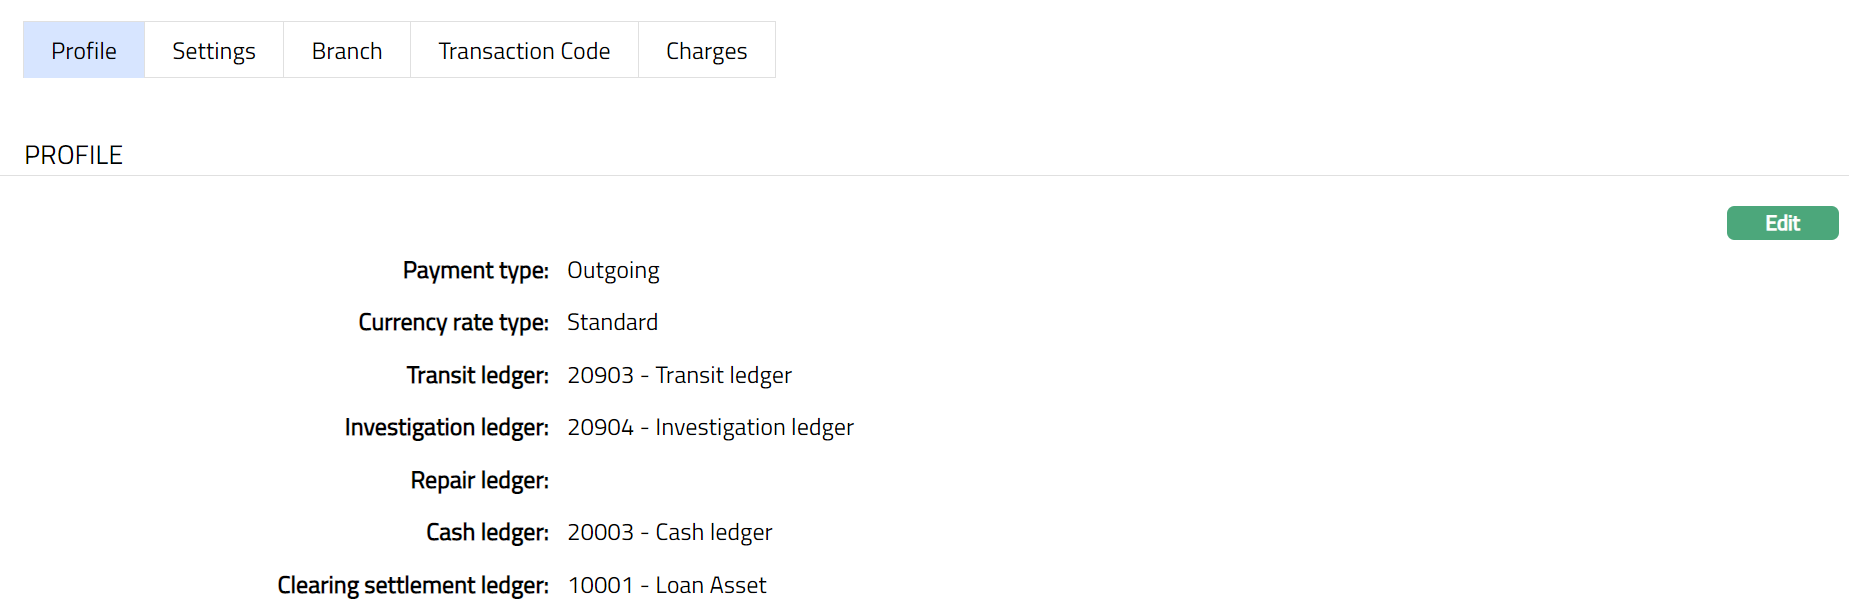The image size is (1849, 612).
Task: Click the Clearing settlement ledger label
Action: [413, 585]
